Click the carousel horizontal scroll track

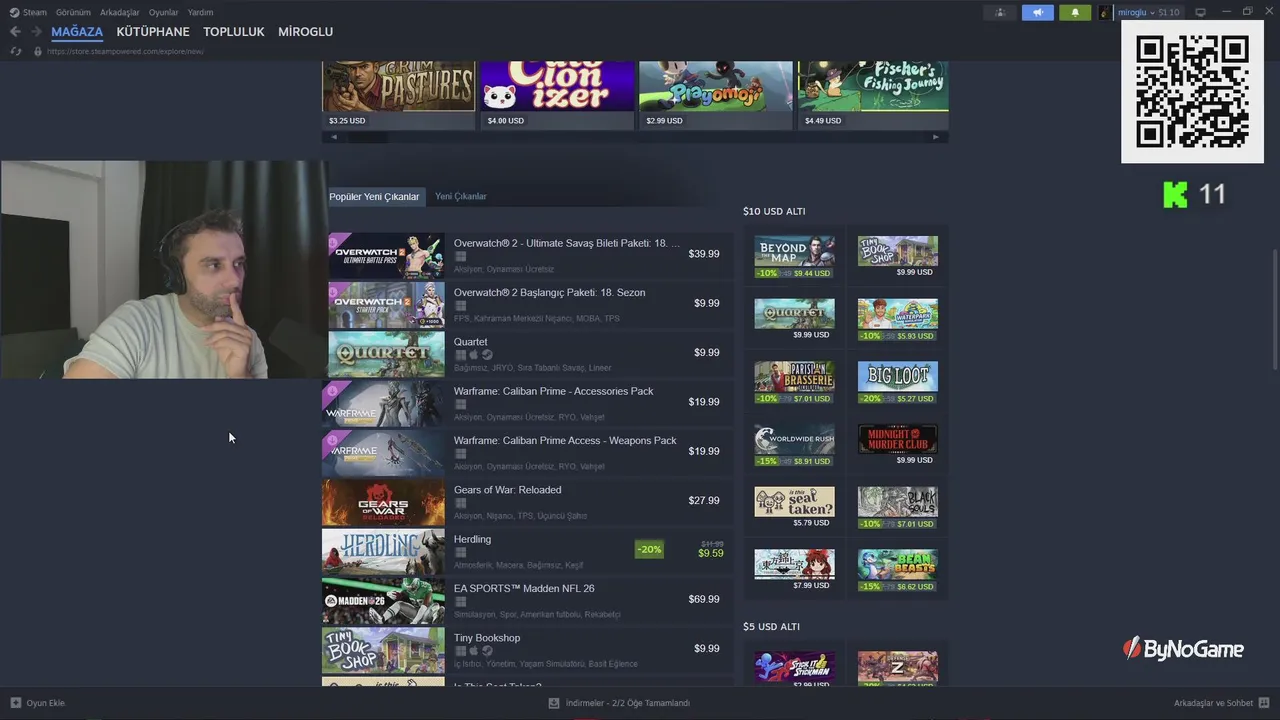(x=635, y=137)
